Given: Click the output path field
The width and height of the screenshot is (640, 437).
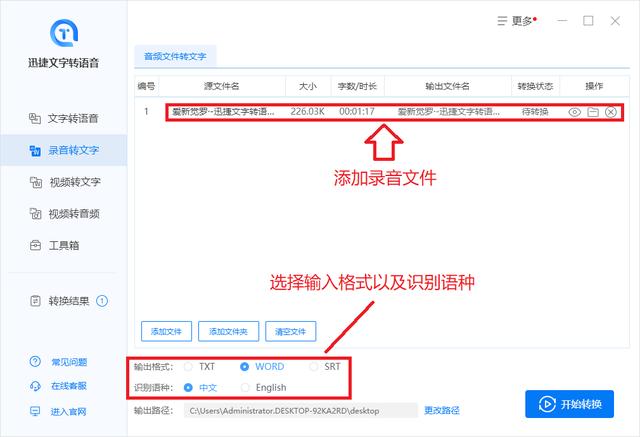Looking at the screenshot, I should pos(300,411).
